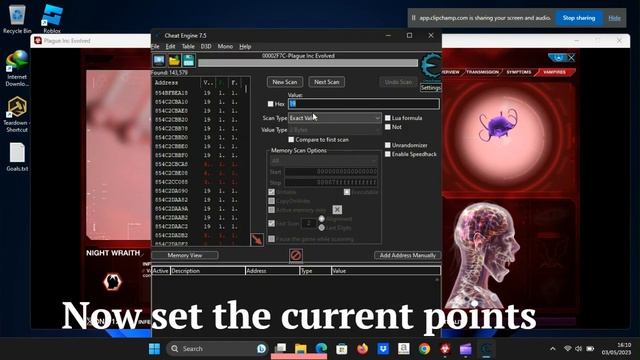This screenshot has width=640, height=360.
Task: Open the Internet Download desktop shortcut
Action: (x=17, y=69)
